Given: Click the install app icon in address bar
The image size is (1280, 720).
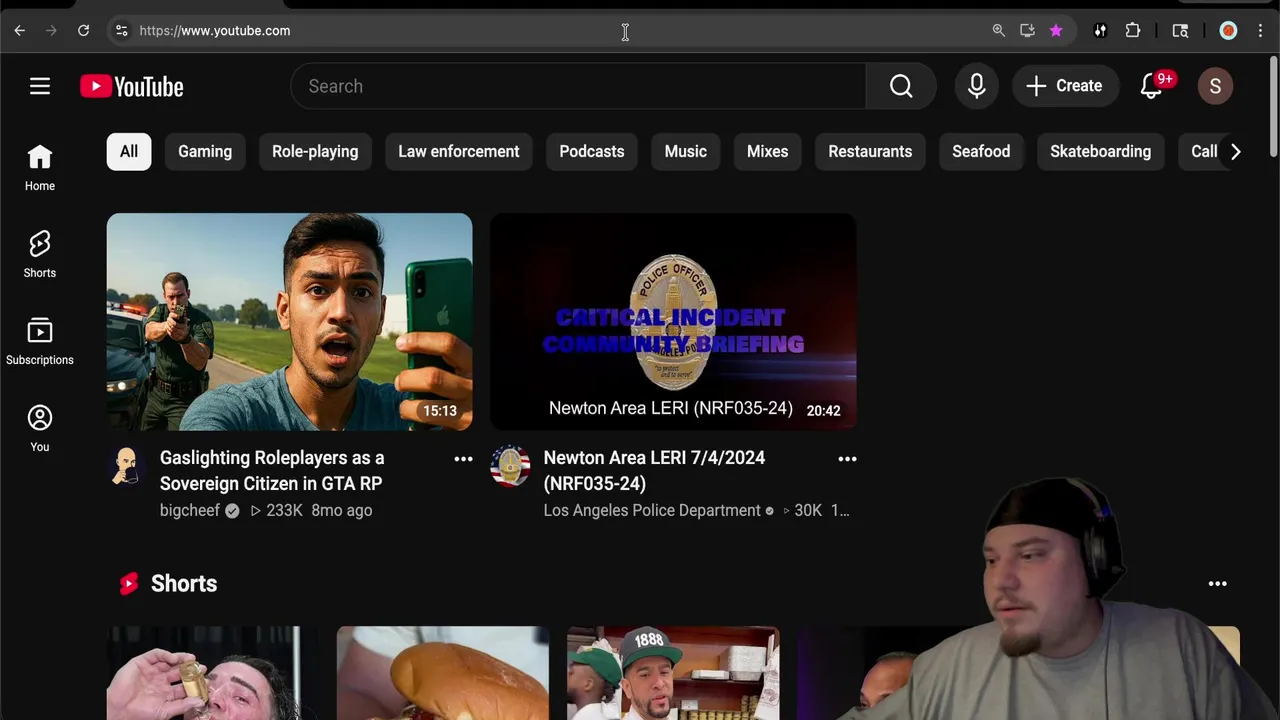Looking at the screenshot, I should (x=1027, y=31).
